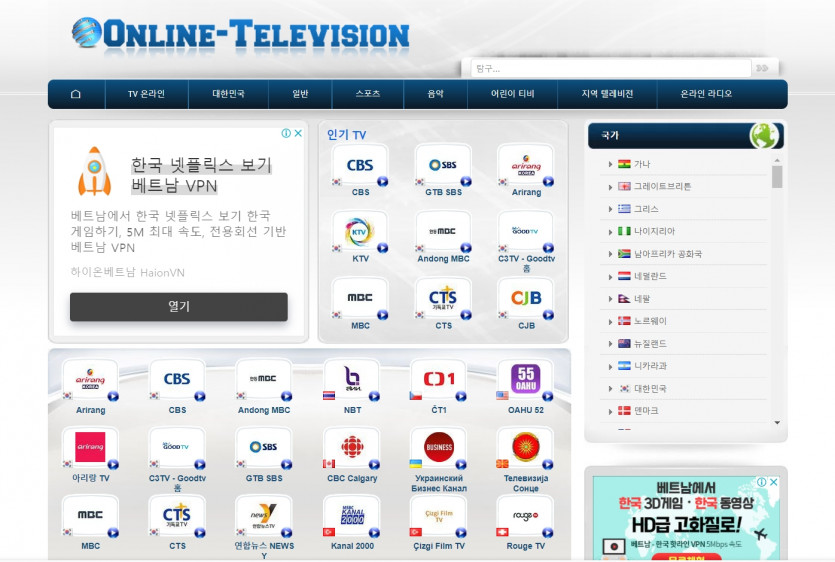Open the 덴마크 country link
835x562 pixels.
pos(646,411)
